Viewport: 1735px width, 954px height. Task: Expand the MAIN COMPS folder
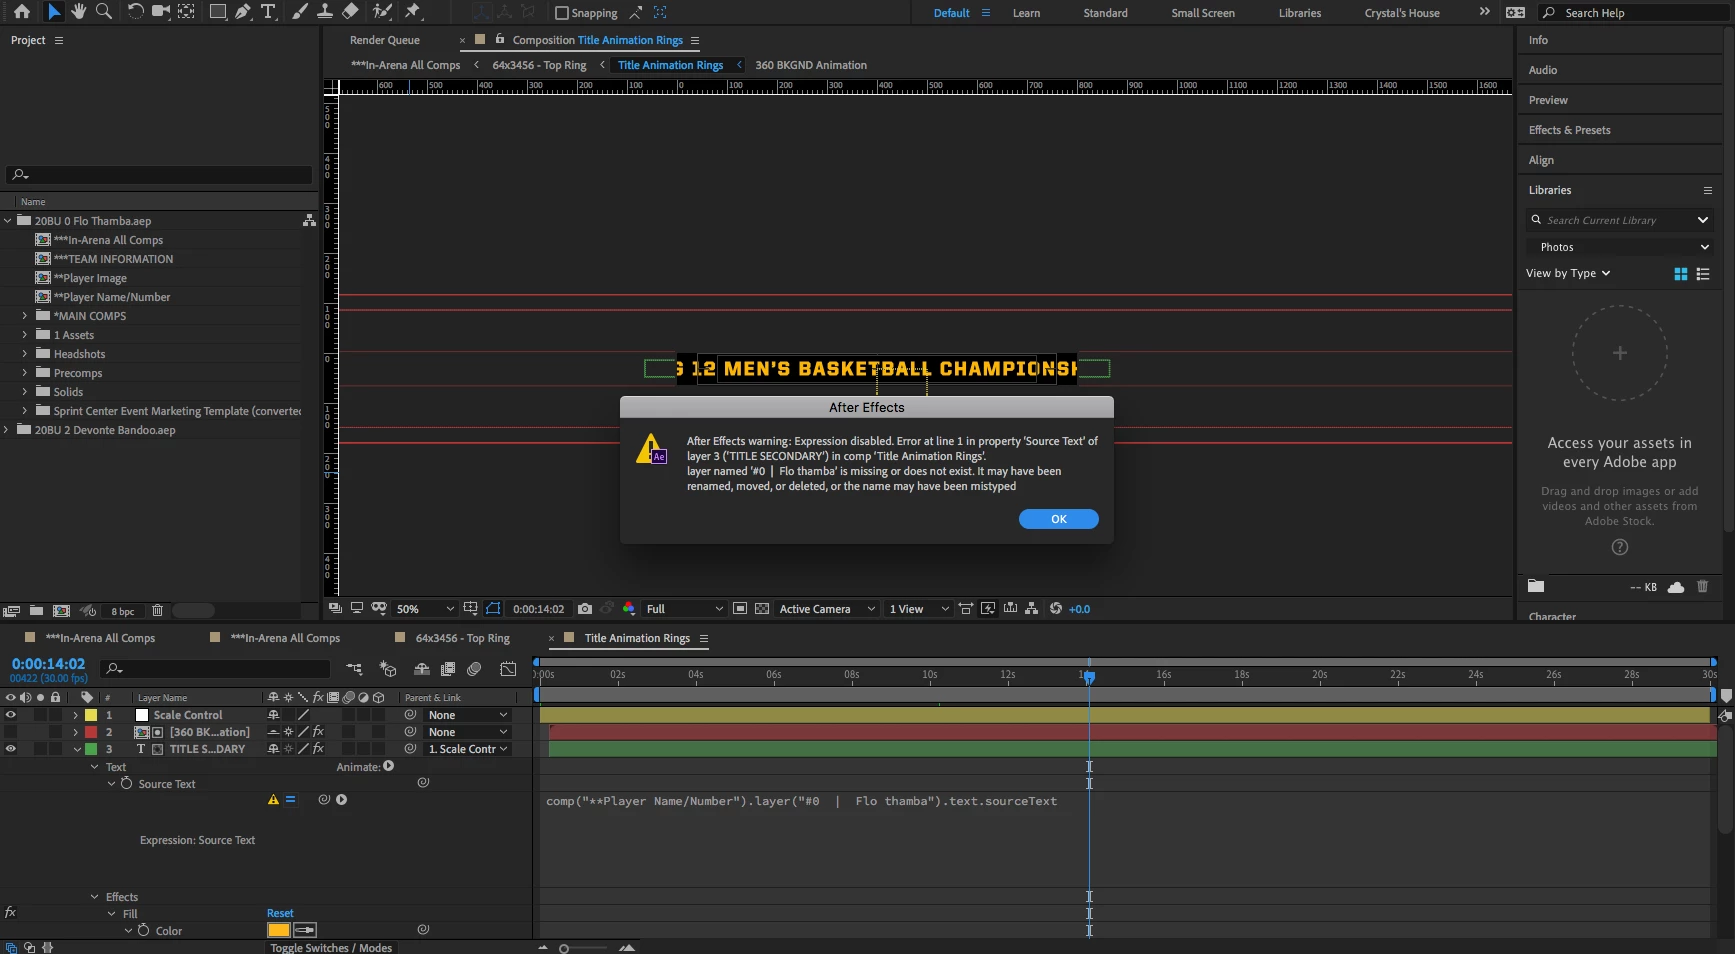pos(25,316)
